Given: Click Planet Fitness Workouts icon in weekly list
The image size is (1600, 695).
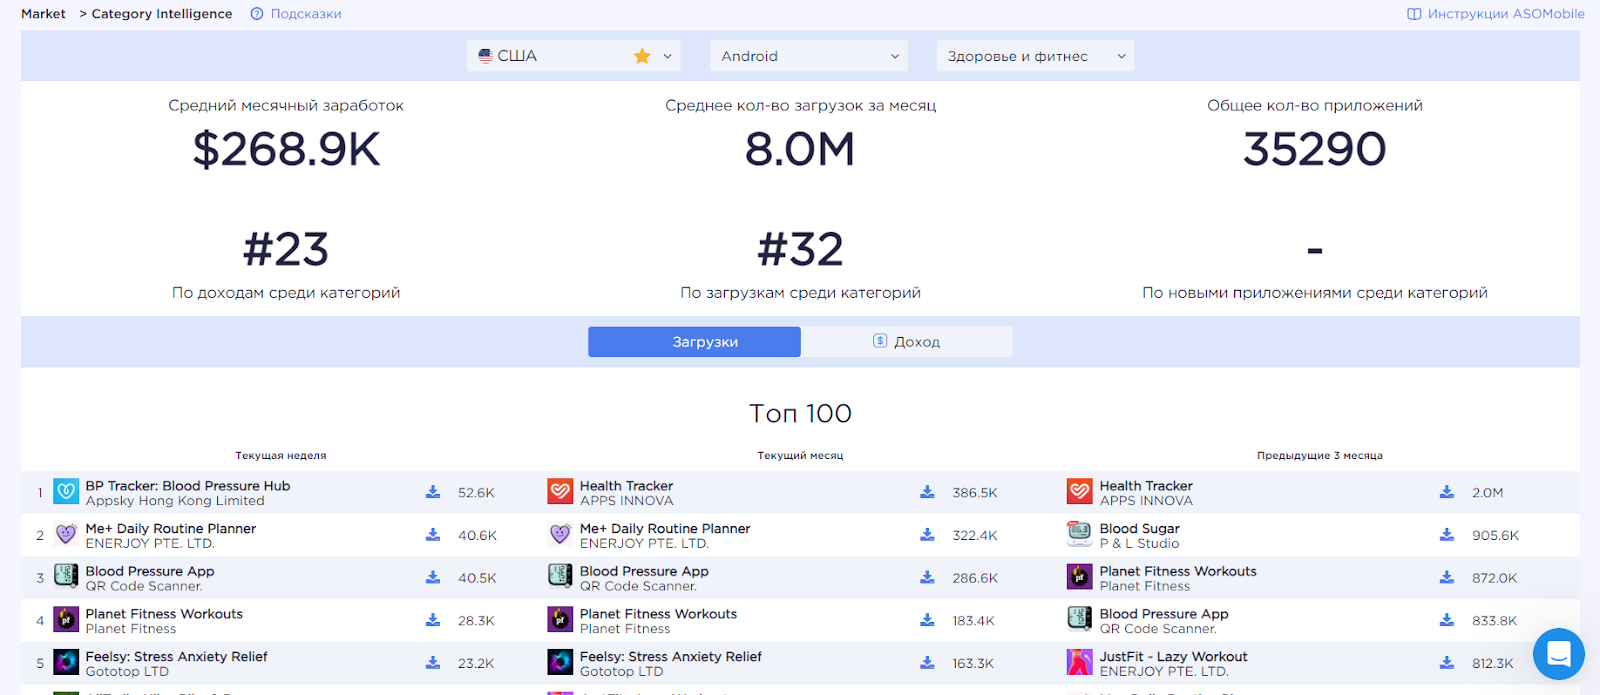Looking at the screenshot, I should click(x=66, y=620).
